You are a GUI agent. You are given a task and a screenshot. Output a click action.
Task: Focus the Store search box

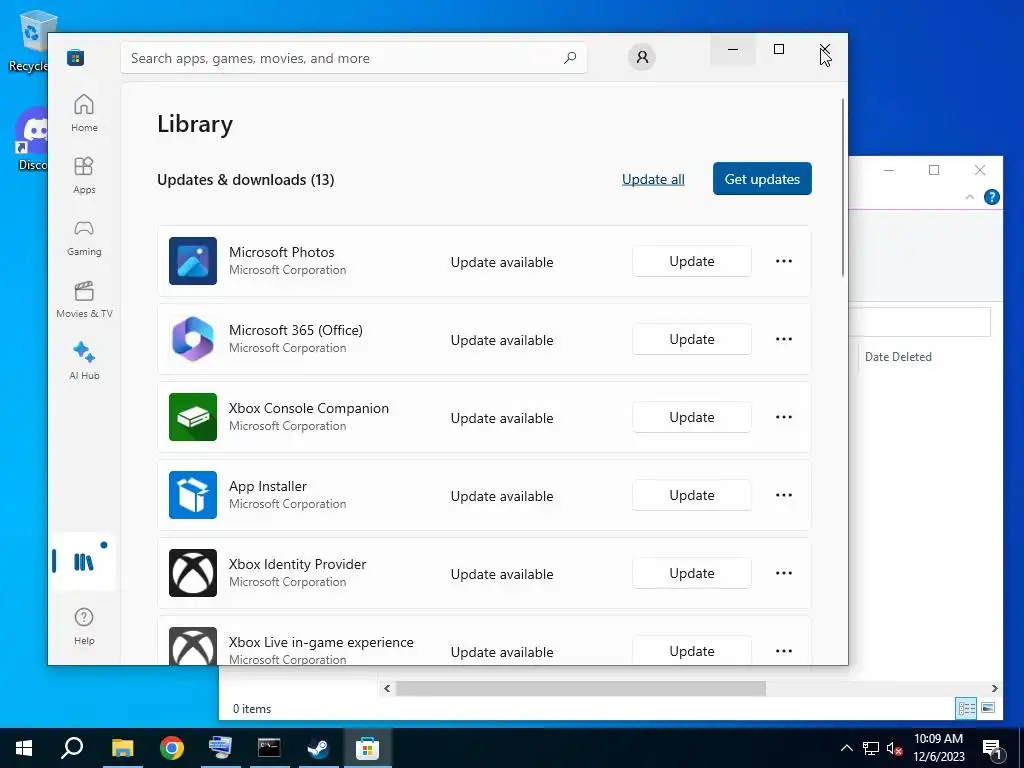354,58
